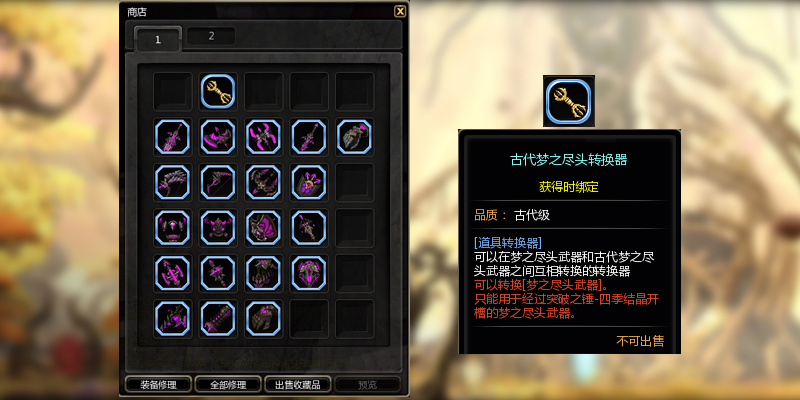Select the purple greatsword starting the second row
The image size is (800, 400).
click(172, 137)
